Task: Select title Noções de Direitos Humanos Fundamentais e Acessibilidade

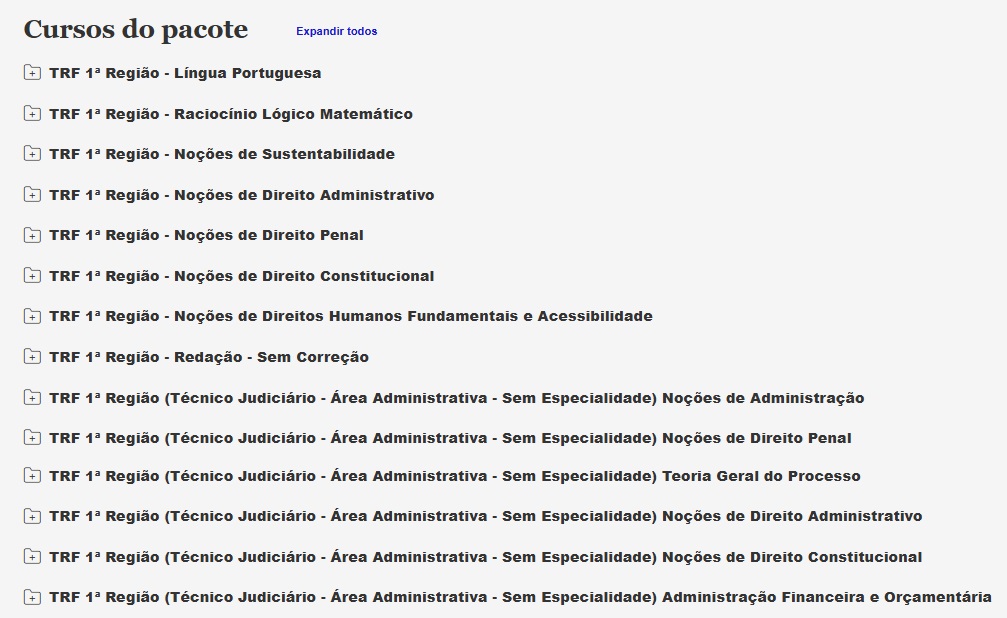Action: 351,317
